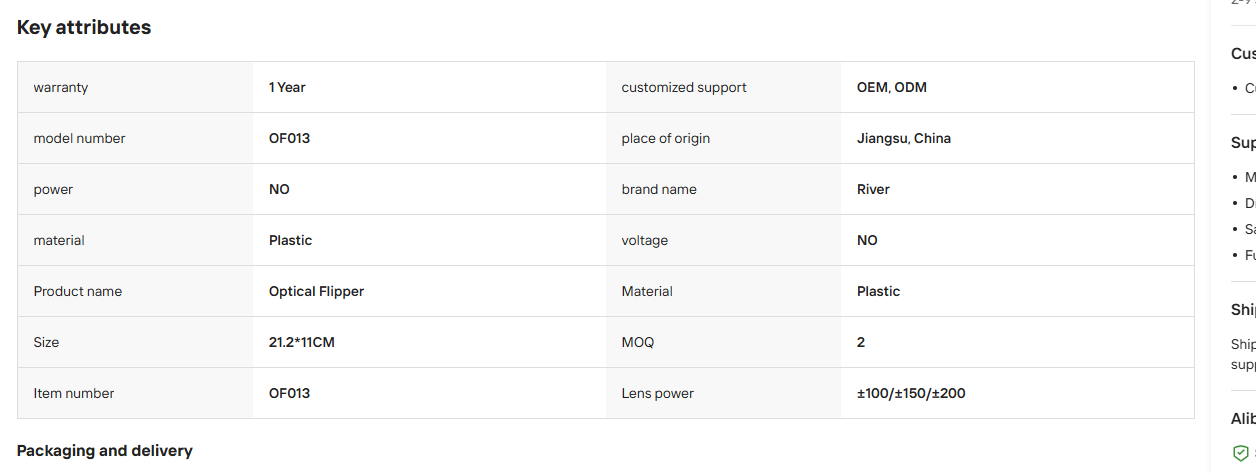Click the NO value beside power

(x=279, y=189)
